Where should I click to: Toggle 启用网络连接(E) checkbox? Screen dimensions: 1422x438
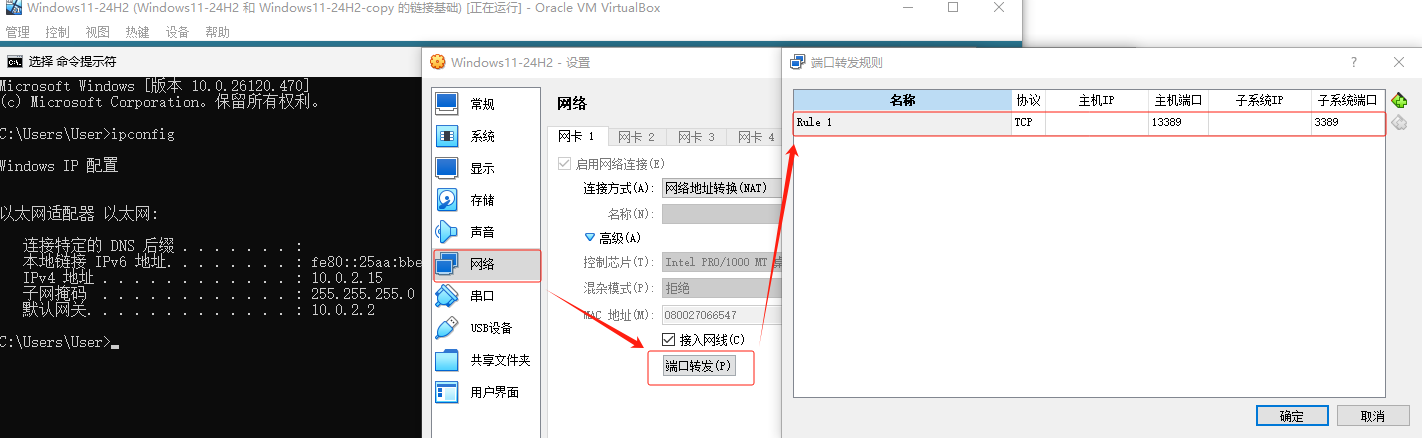(565, 164)
